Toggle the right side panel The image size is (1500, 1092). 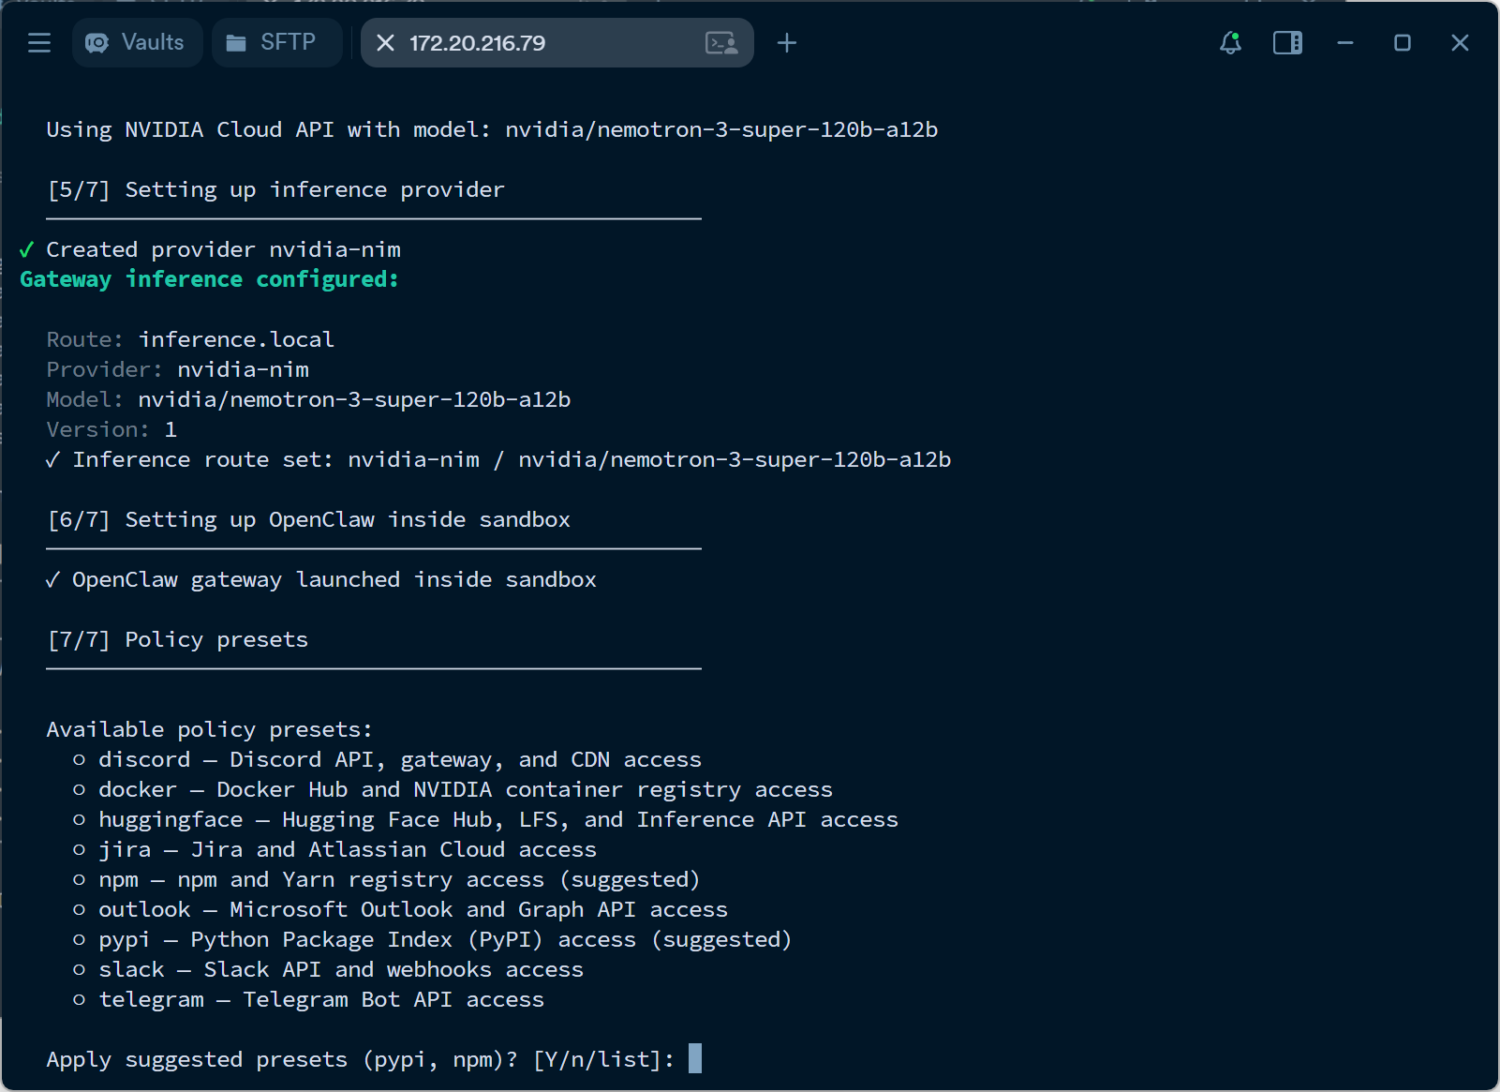pyautogui.click(x=1287, y=43)
